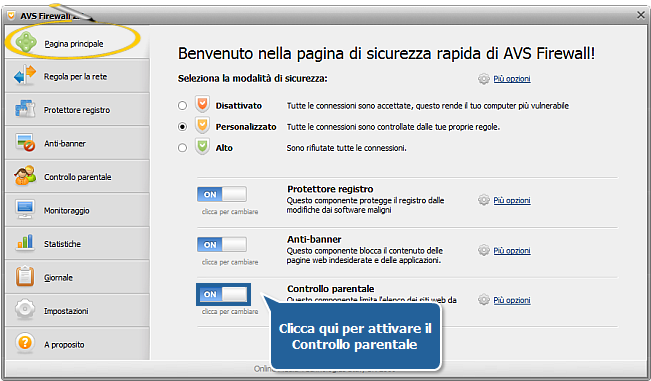Click AVS Firewall title bar shield icon
Image resolution: width=651 pixels, height=381 pixels.
click(x=11, y=16)
